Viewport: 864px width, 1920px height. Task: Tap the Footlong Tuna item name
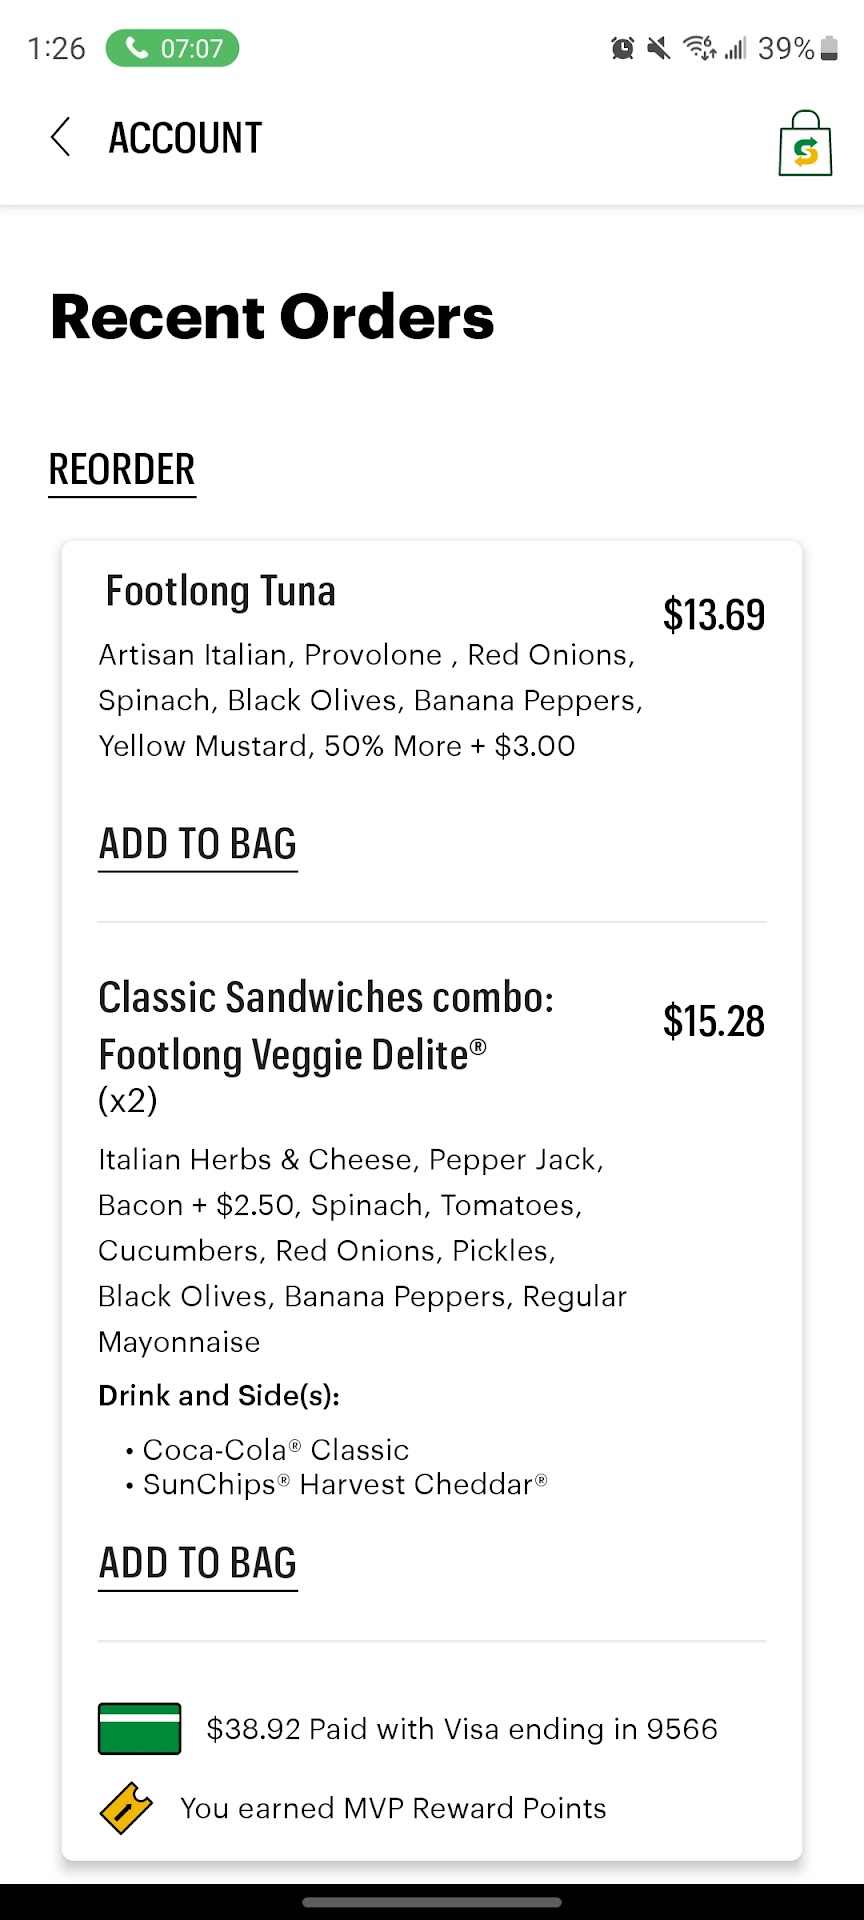220,591
